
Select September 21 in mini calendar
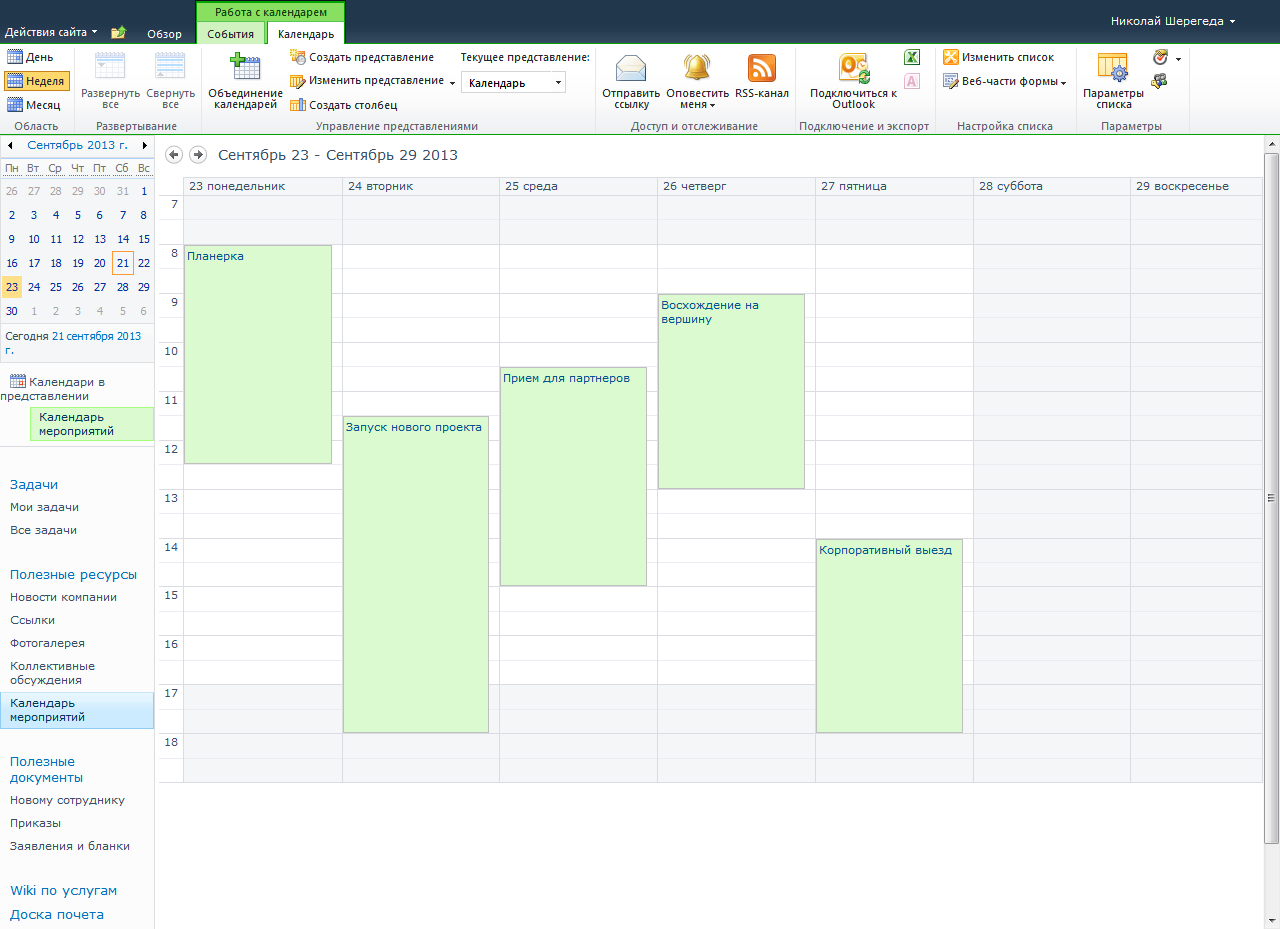pyautogui.click(x=122, y=263)
